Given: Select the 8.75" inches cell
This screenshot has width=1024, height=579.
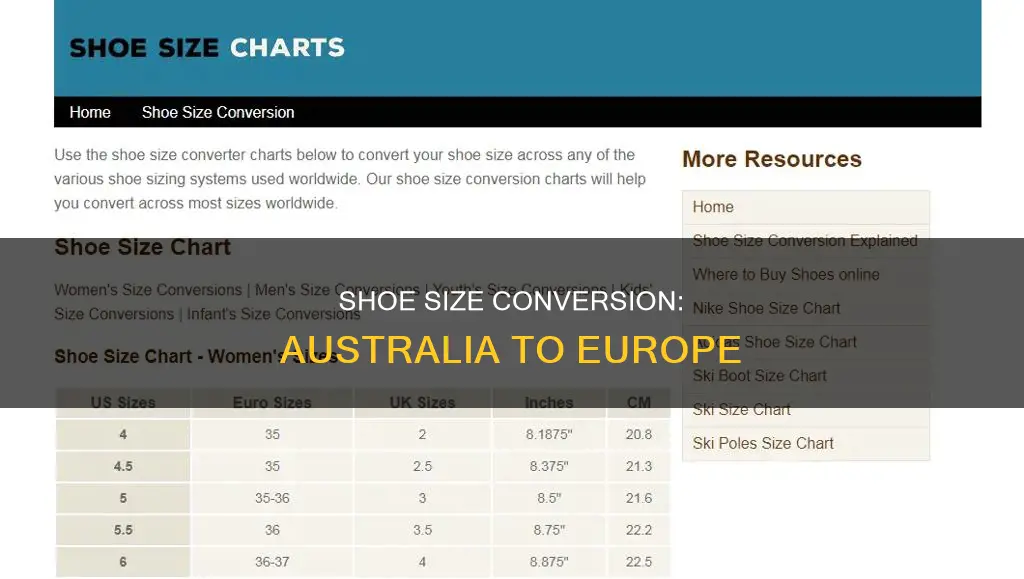Looking at the screenshot, I should pyautogui.click(x=549, y=530).
